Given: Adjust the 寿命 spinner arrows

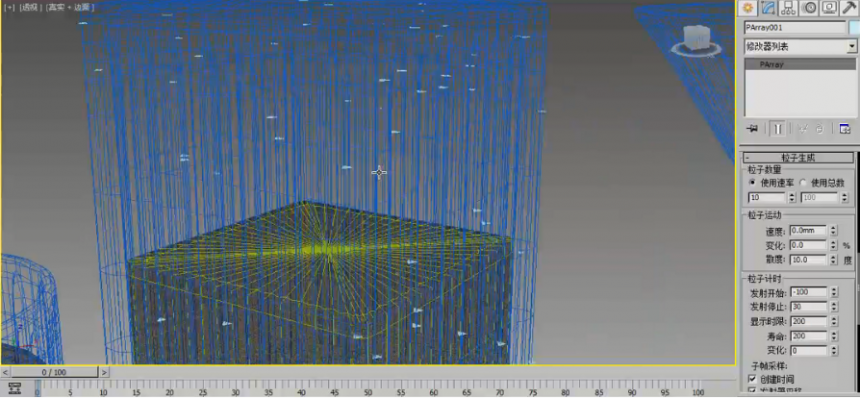Looking at the screenshot, I should click(834, 336).
